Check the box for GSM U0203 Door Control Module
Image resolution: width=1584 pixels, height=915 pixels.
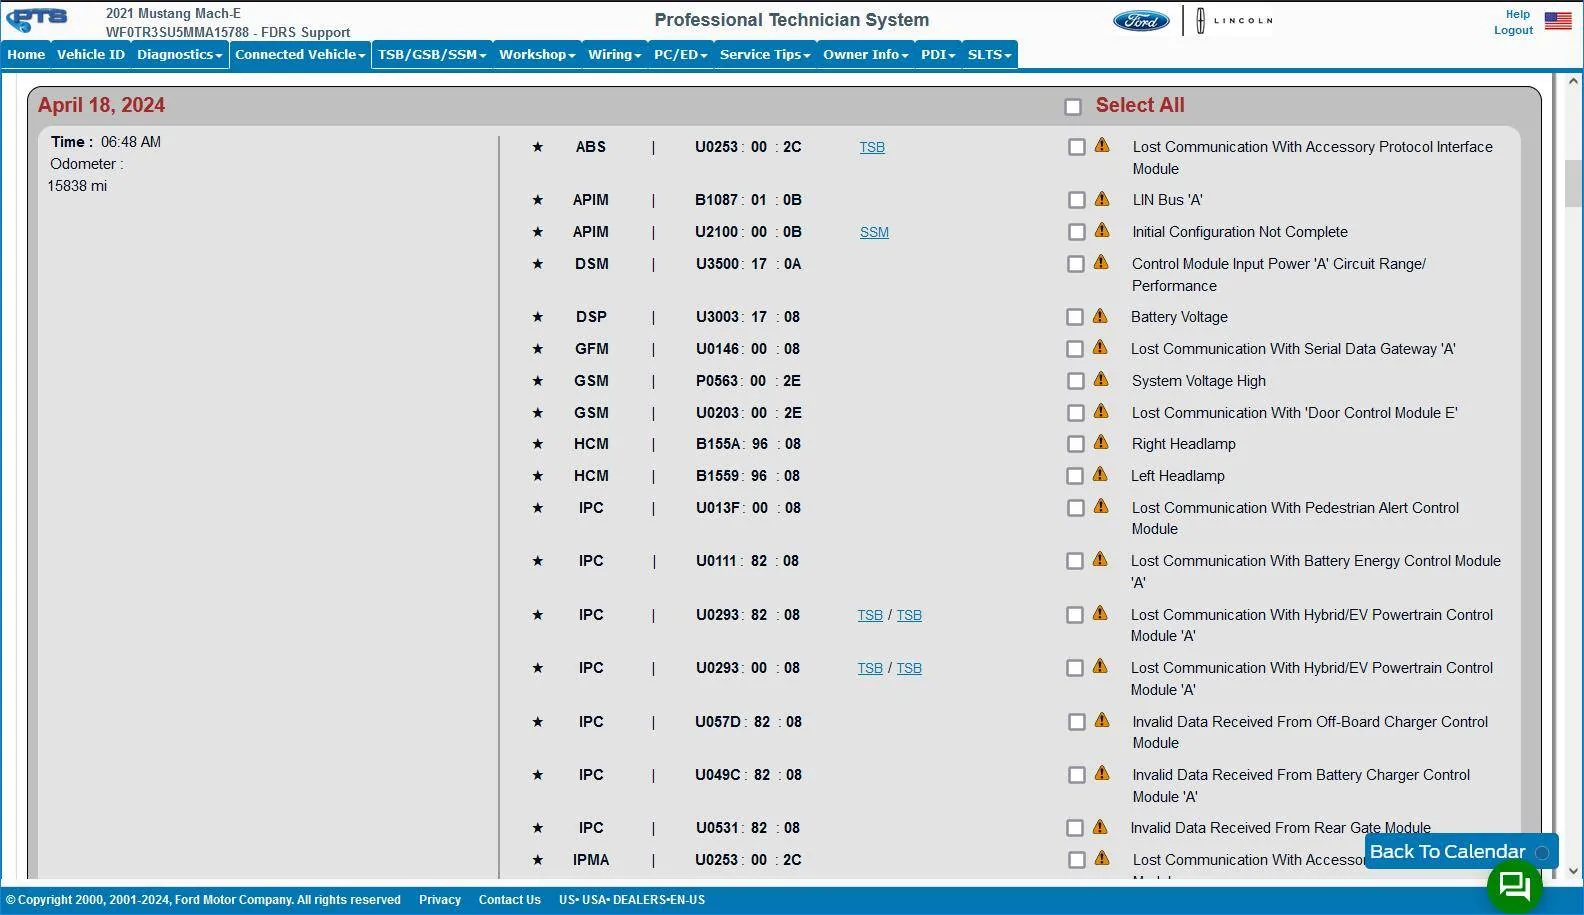(1075, 413)
